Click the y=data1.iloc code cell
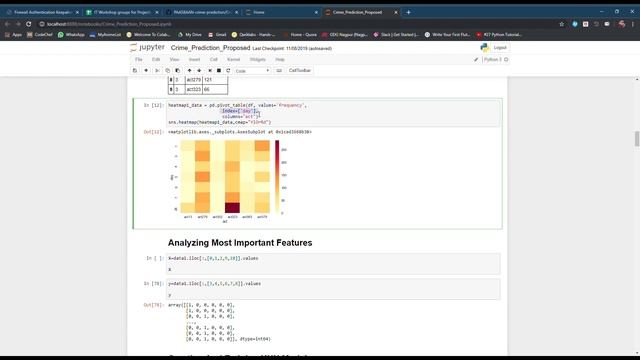640x360 pixels. (x=333, y=289)
